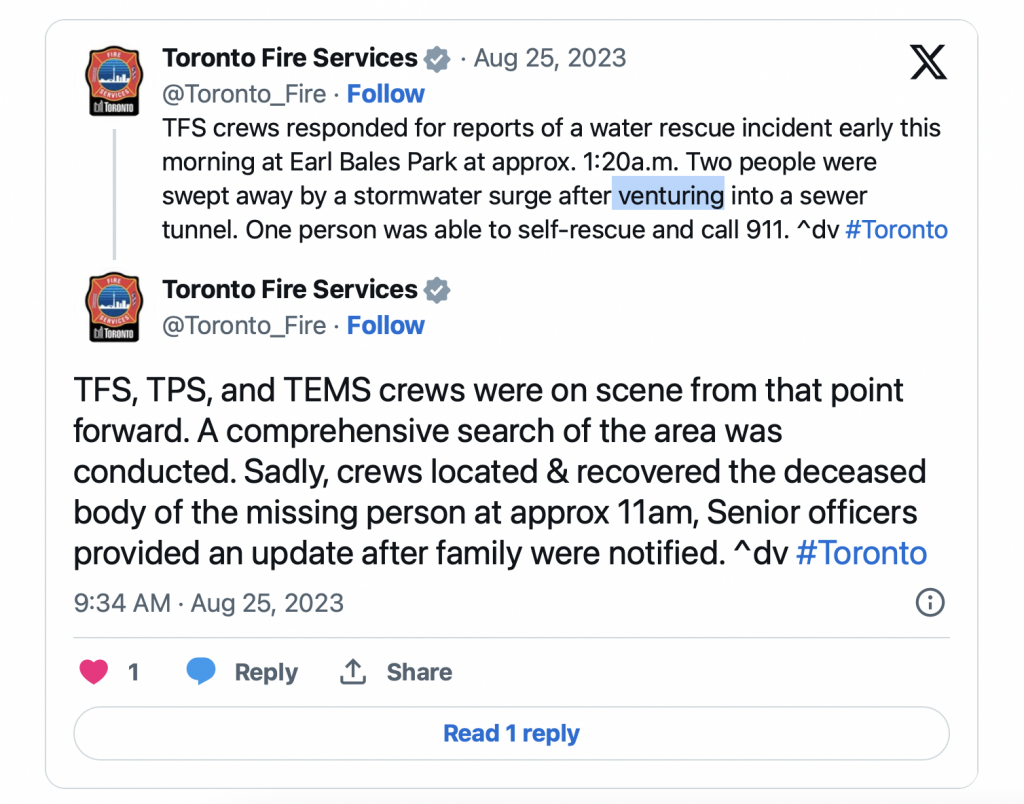Click the Read 1 reply button

(x=511, y=734)
